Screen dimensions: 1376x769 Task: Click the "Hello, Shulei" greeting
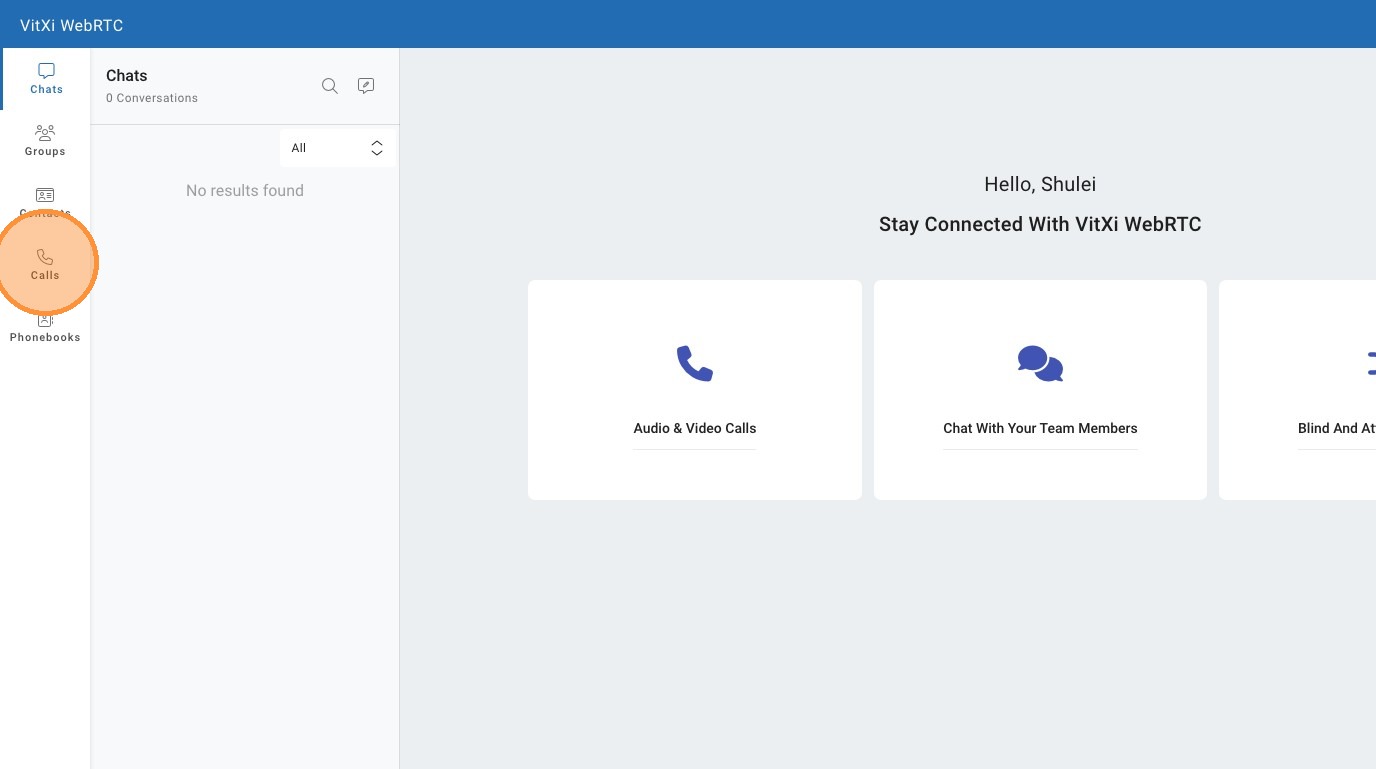coord(1040,184)
